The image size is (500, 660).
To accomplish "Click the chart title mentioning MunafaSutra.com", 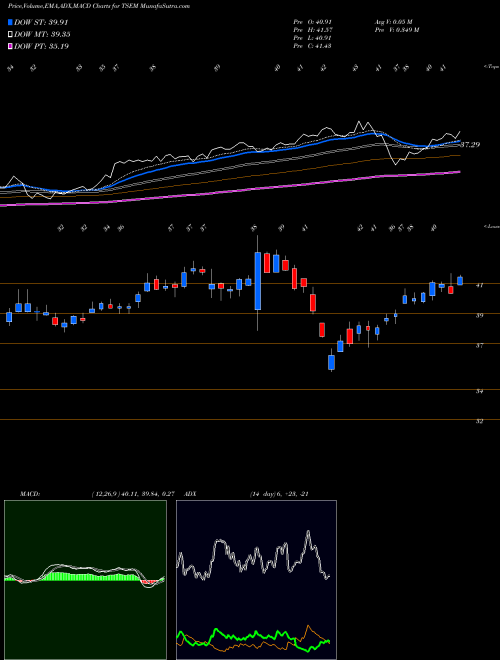I will coord(98,6).
